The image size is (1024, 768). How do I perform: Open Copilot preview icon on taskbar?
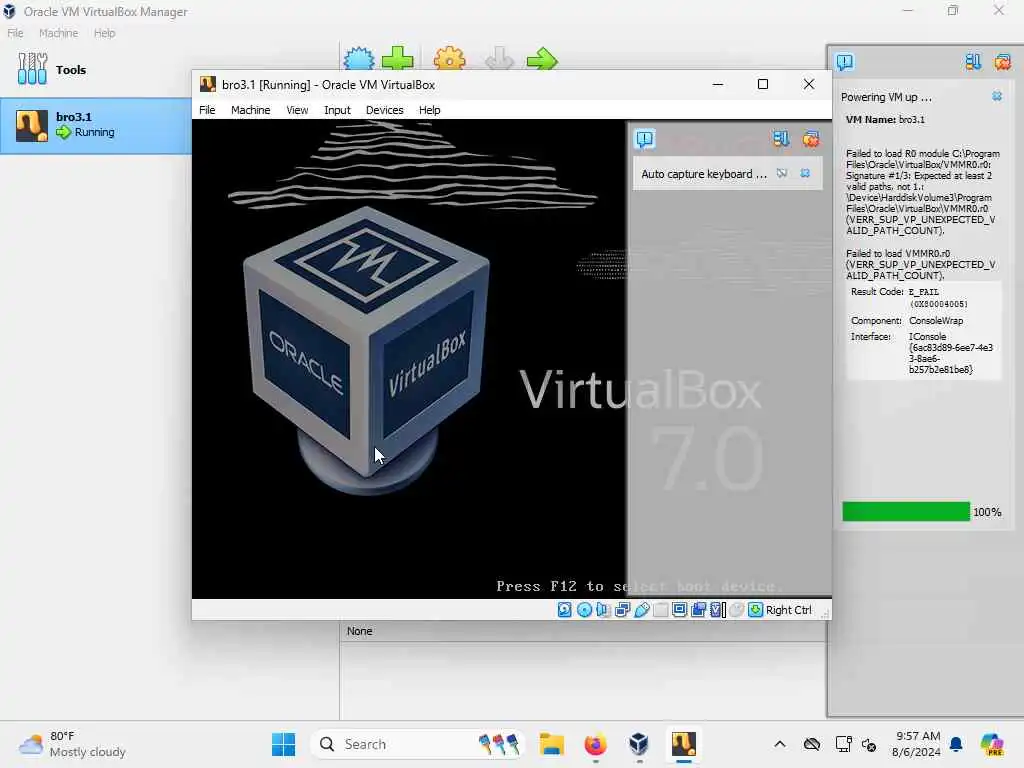[x=992, y=744]
